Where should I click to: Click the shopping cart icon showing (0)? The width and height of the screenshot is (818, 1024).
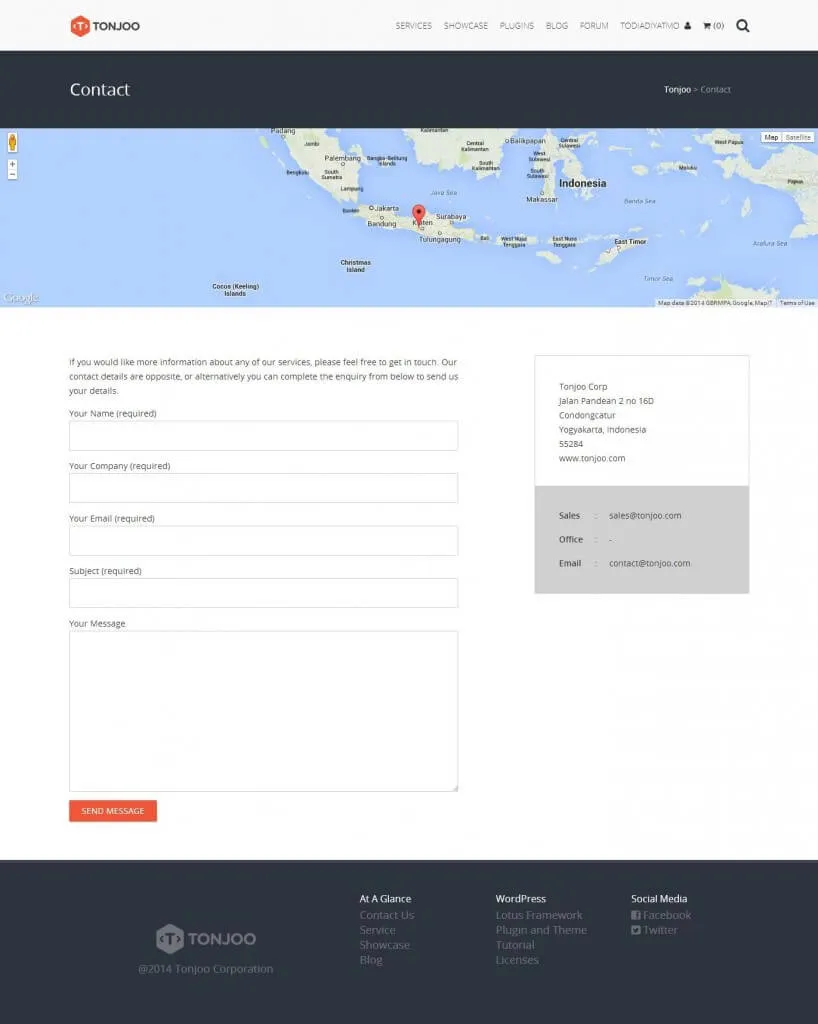coord(712,25)
